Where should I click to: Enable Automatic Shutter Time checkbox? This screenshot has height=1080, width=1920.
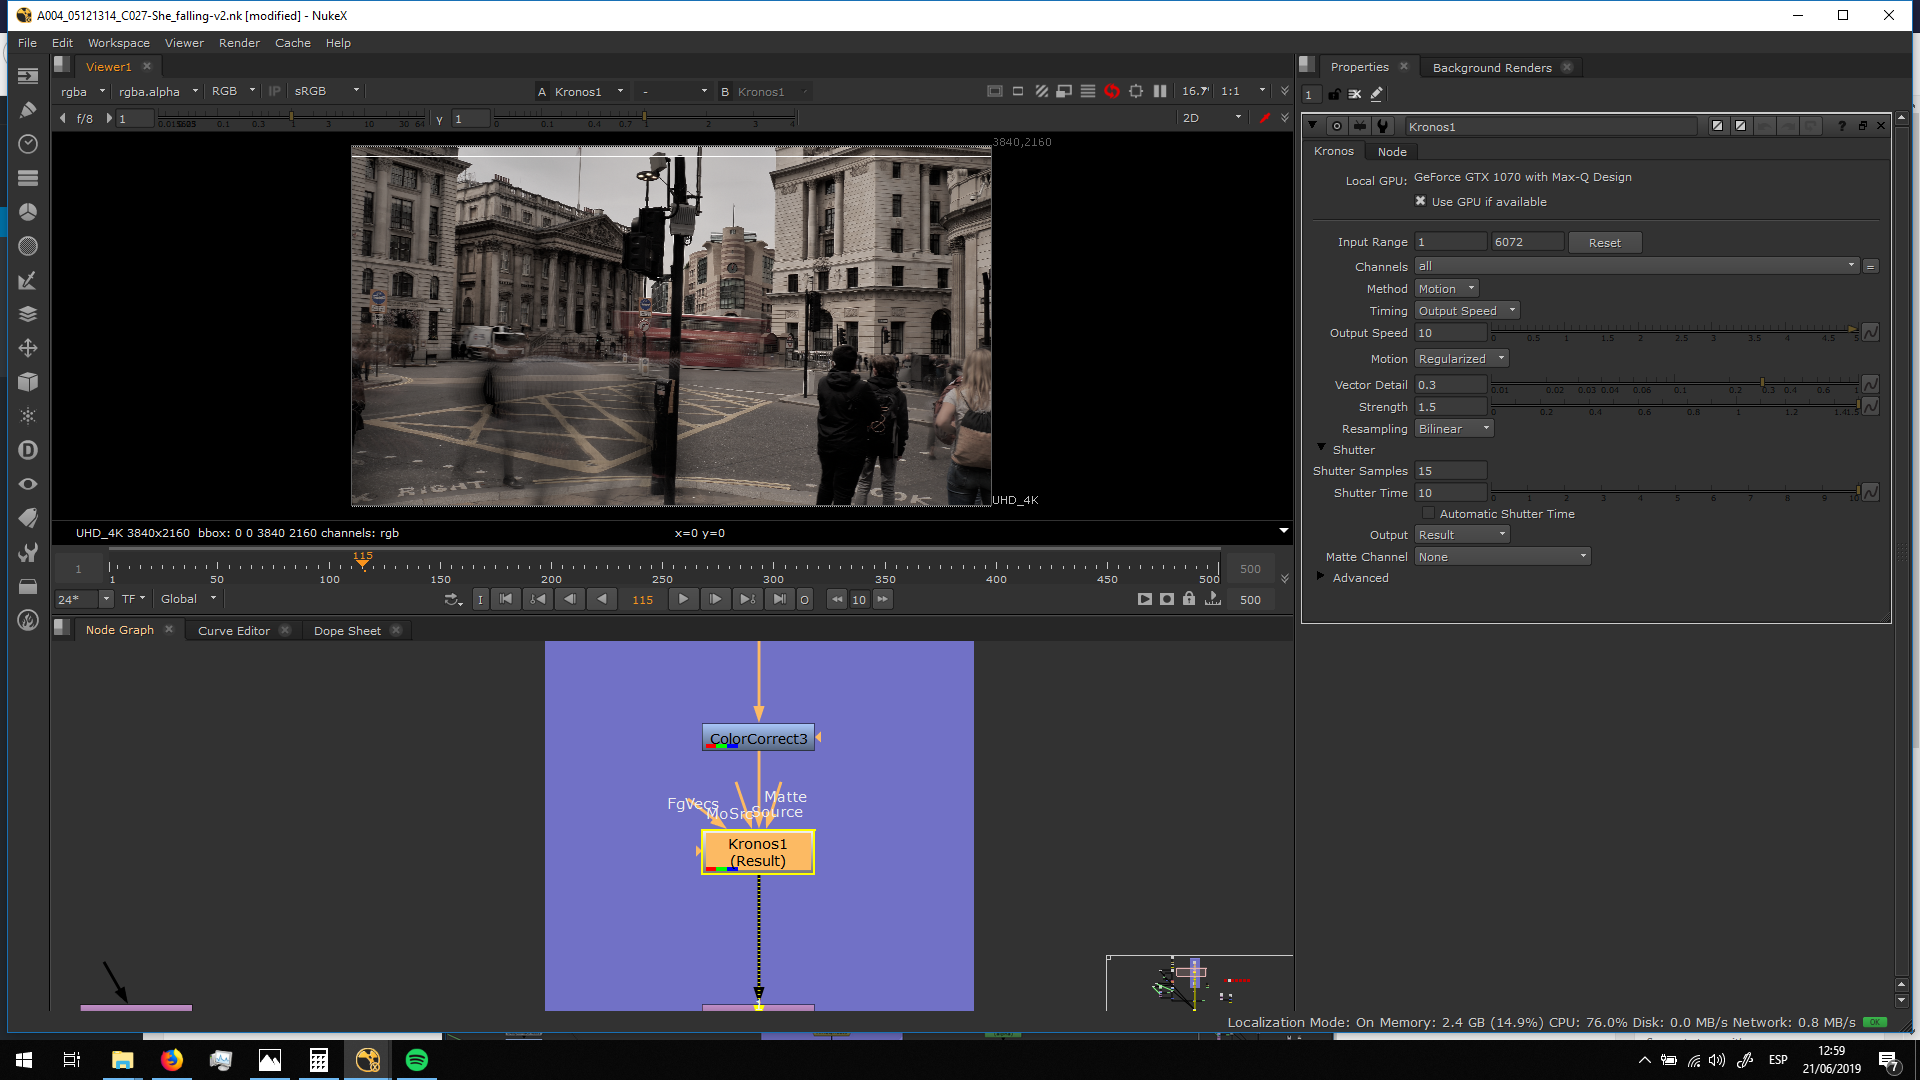point(1428,513)
